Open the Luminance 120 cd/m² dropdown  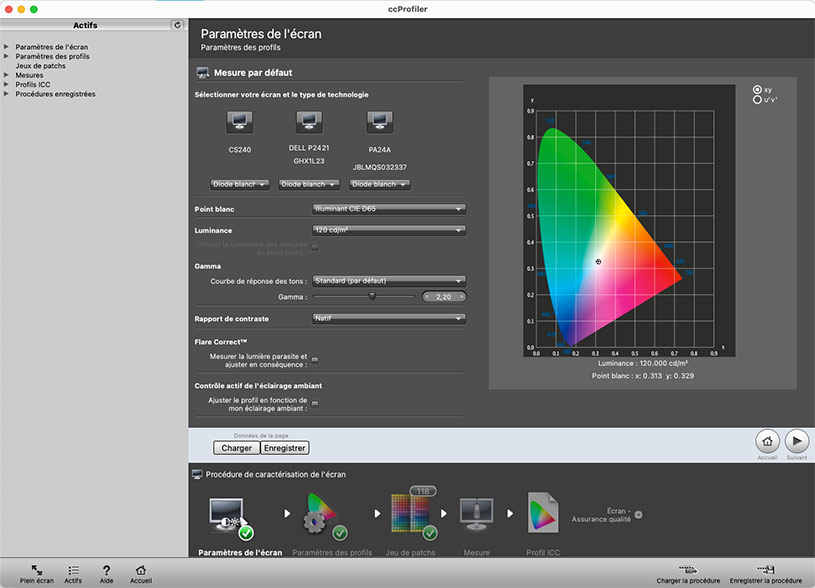tap(389, 230)
